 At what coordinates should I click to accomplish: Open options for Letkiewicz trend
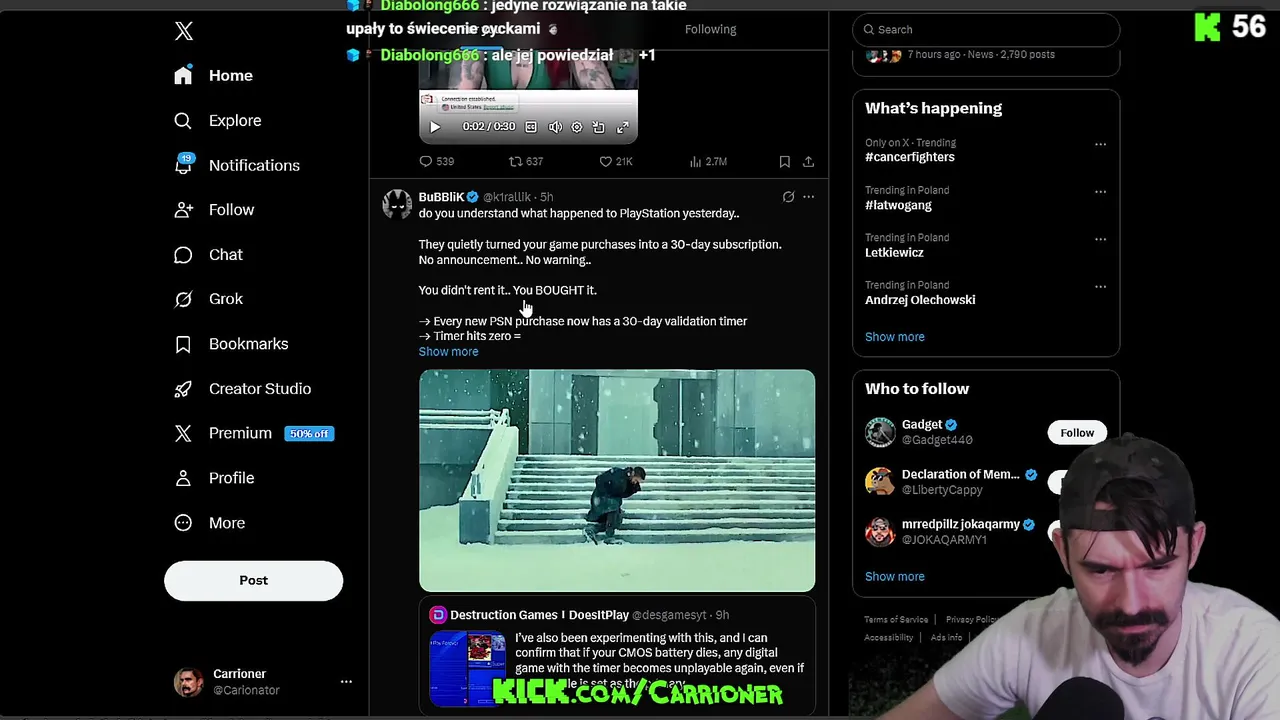(1100, 239)
